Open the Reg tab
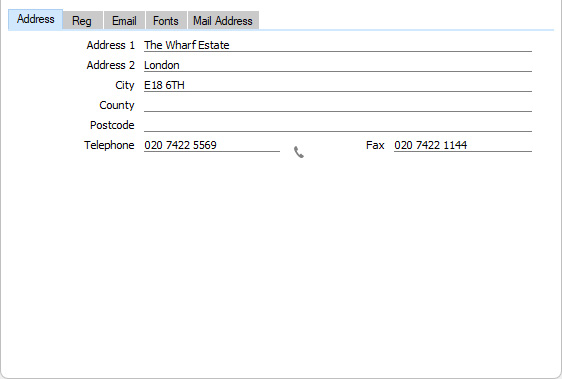Viewport: 562px width, 379px height. click(82, 20)
